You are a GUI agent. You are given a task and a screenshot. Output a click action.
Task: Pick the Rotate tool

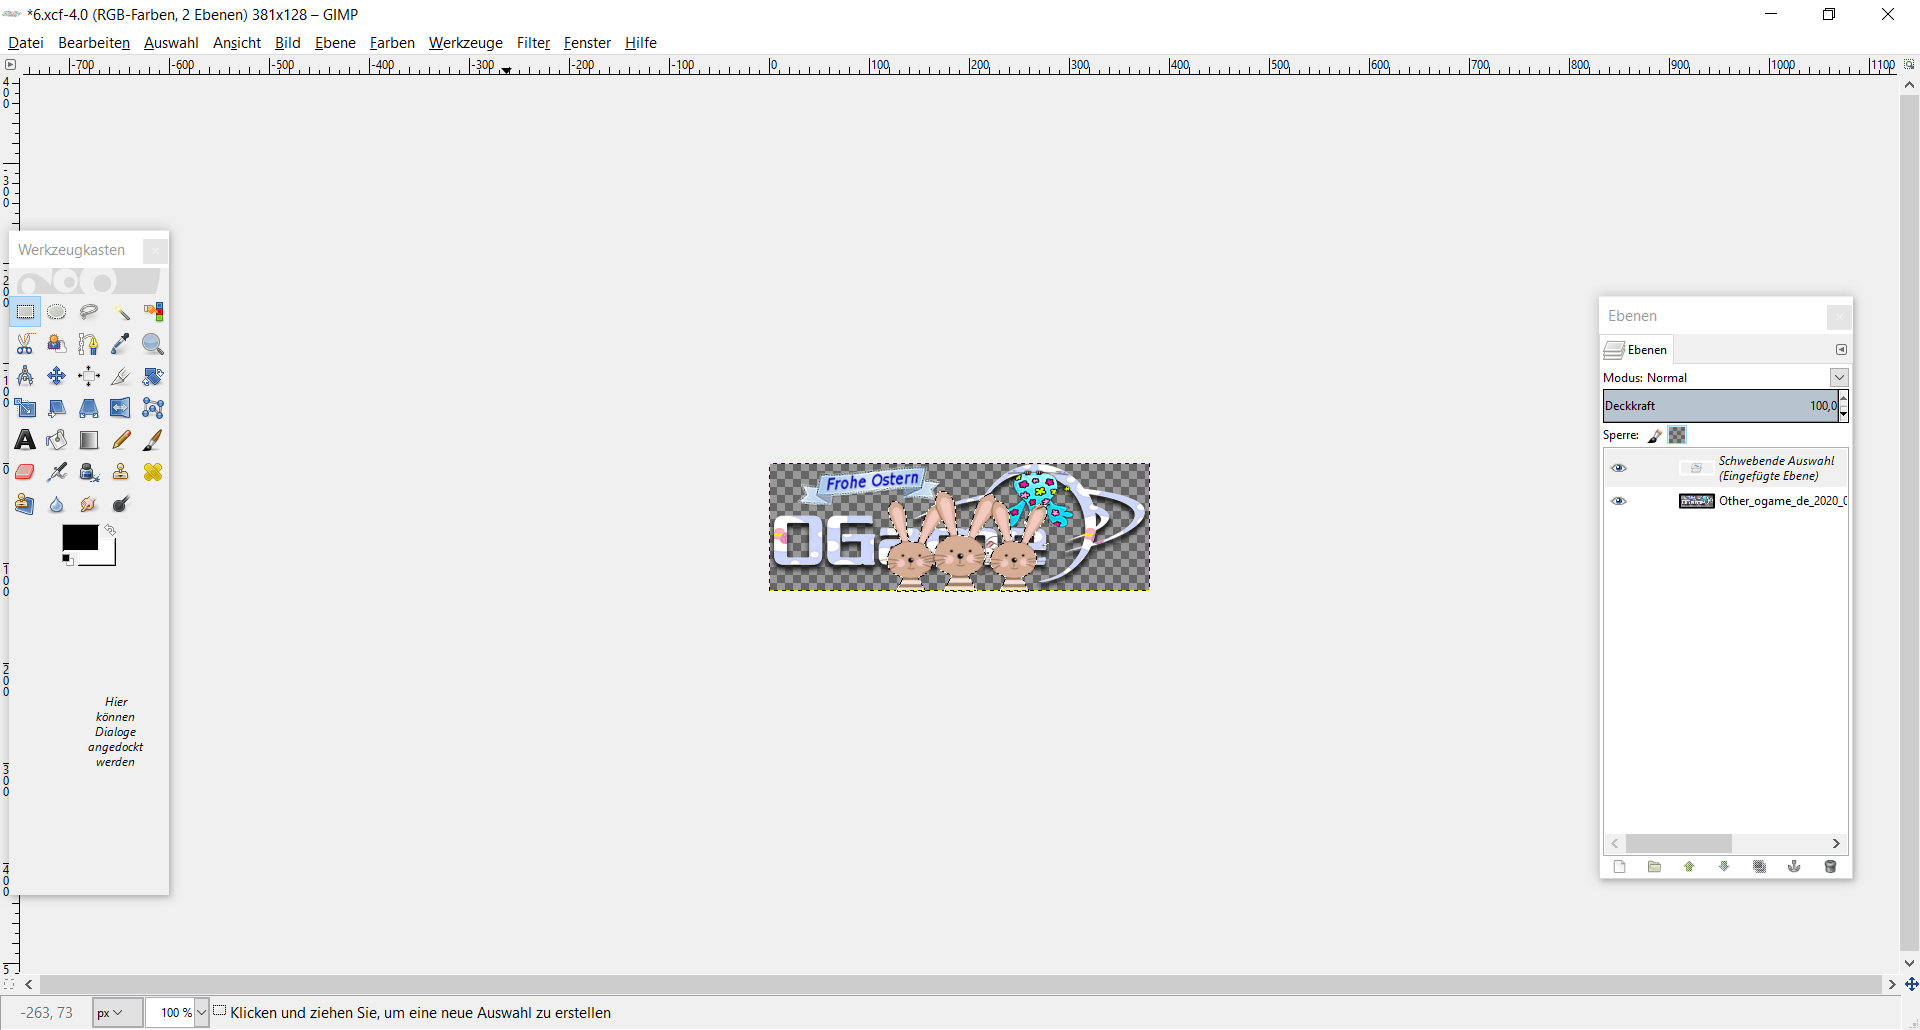click(153, 376)
